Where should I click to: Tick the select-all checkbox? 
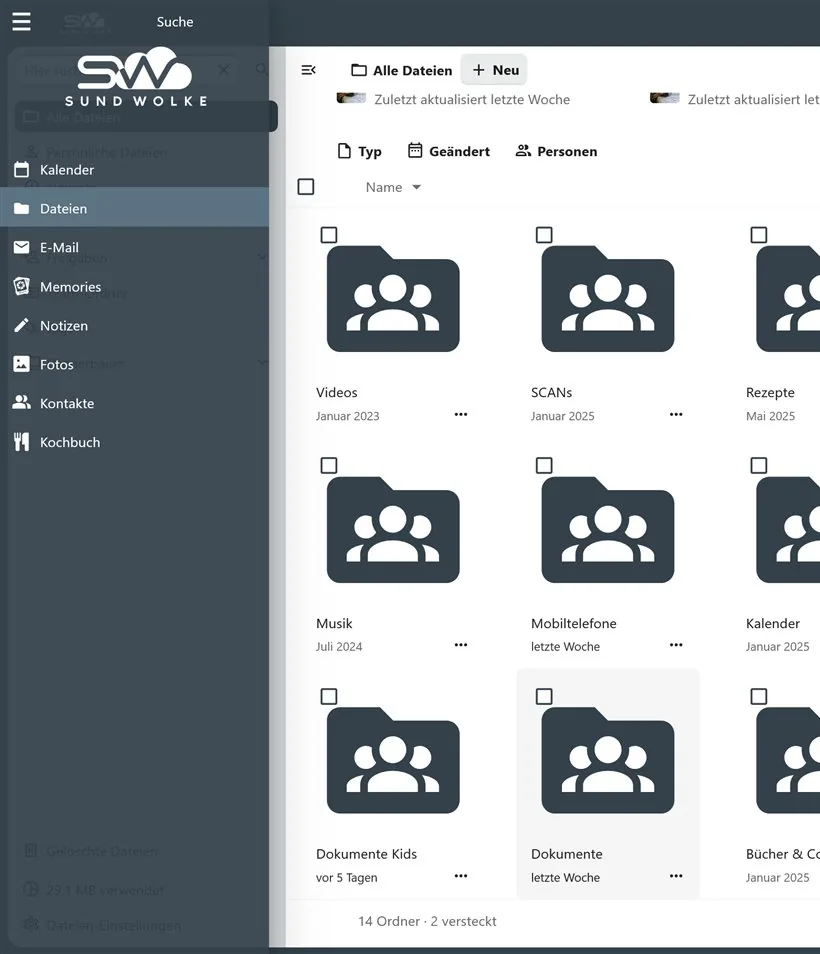tap(306, 187)
